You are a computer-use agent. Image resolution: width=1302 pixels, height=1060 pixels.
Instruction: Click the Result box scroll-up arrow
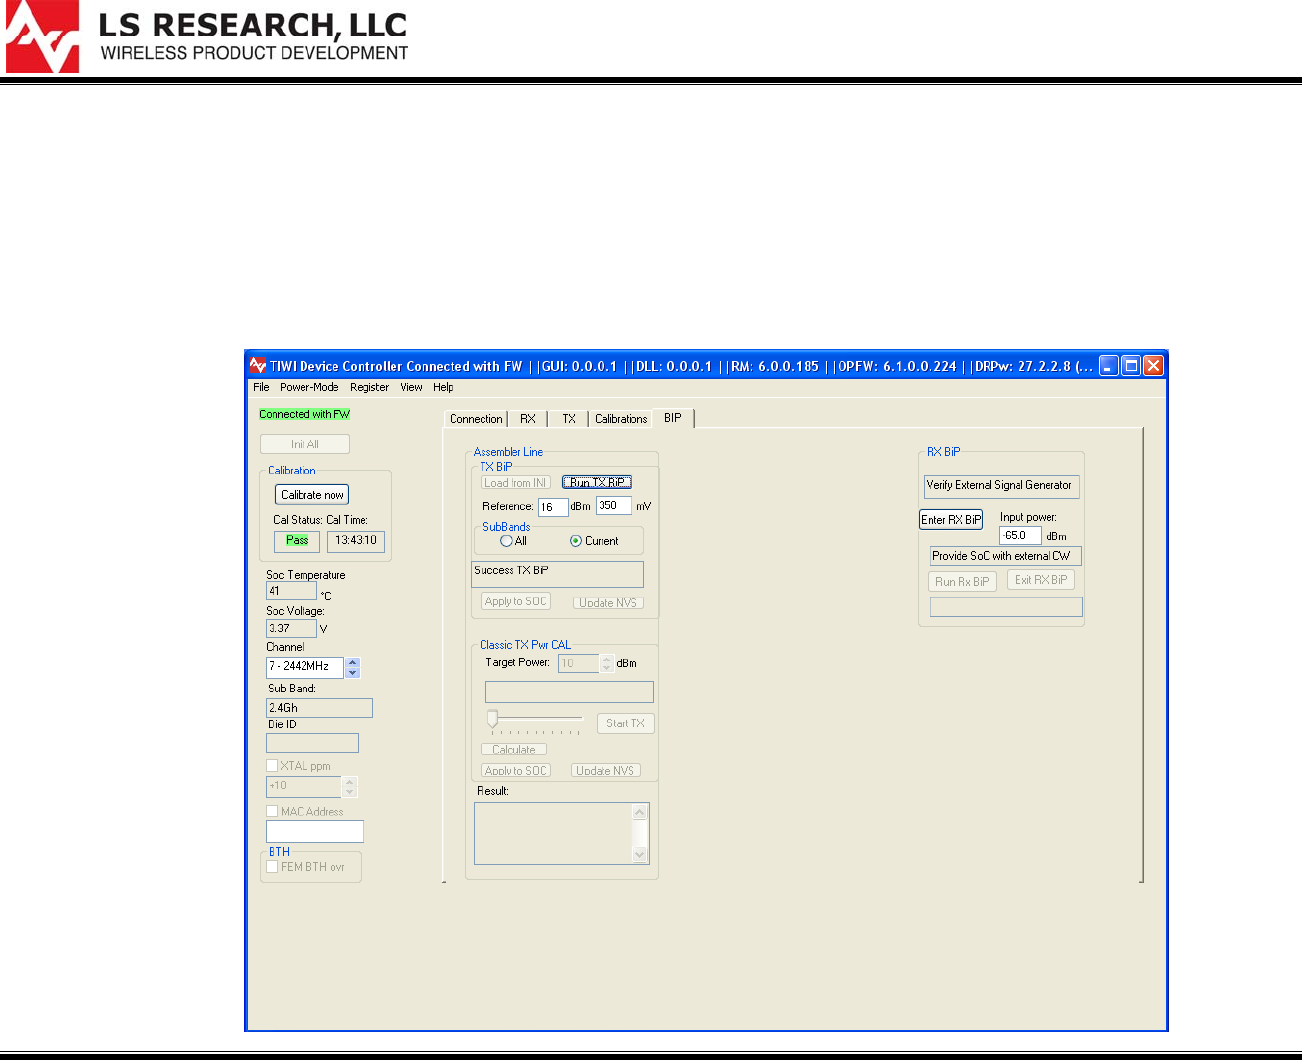point(640,812)
